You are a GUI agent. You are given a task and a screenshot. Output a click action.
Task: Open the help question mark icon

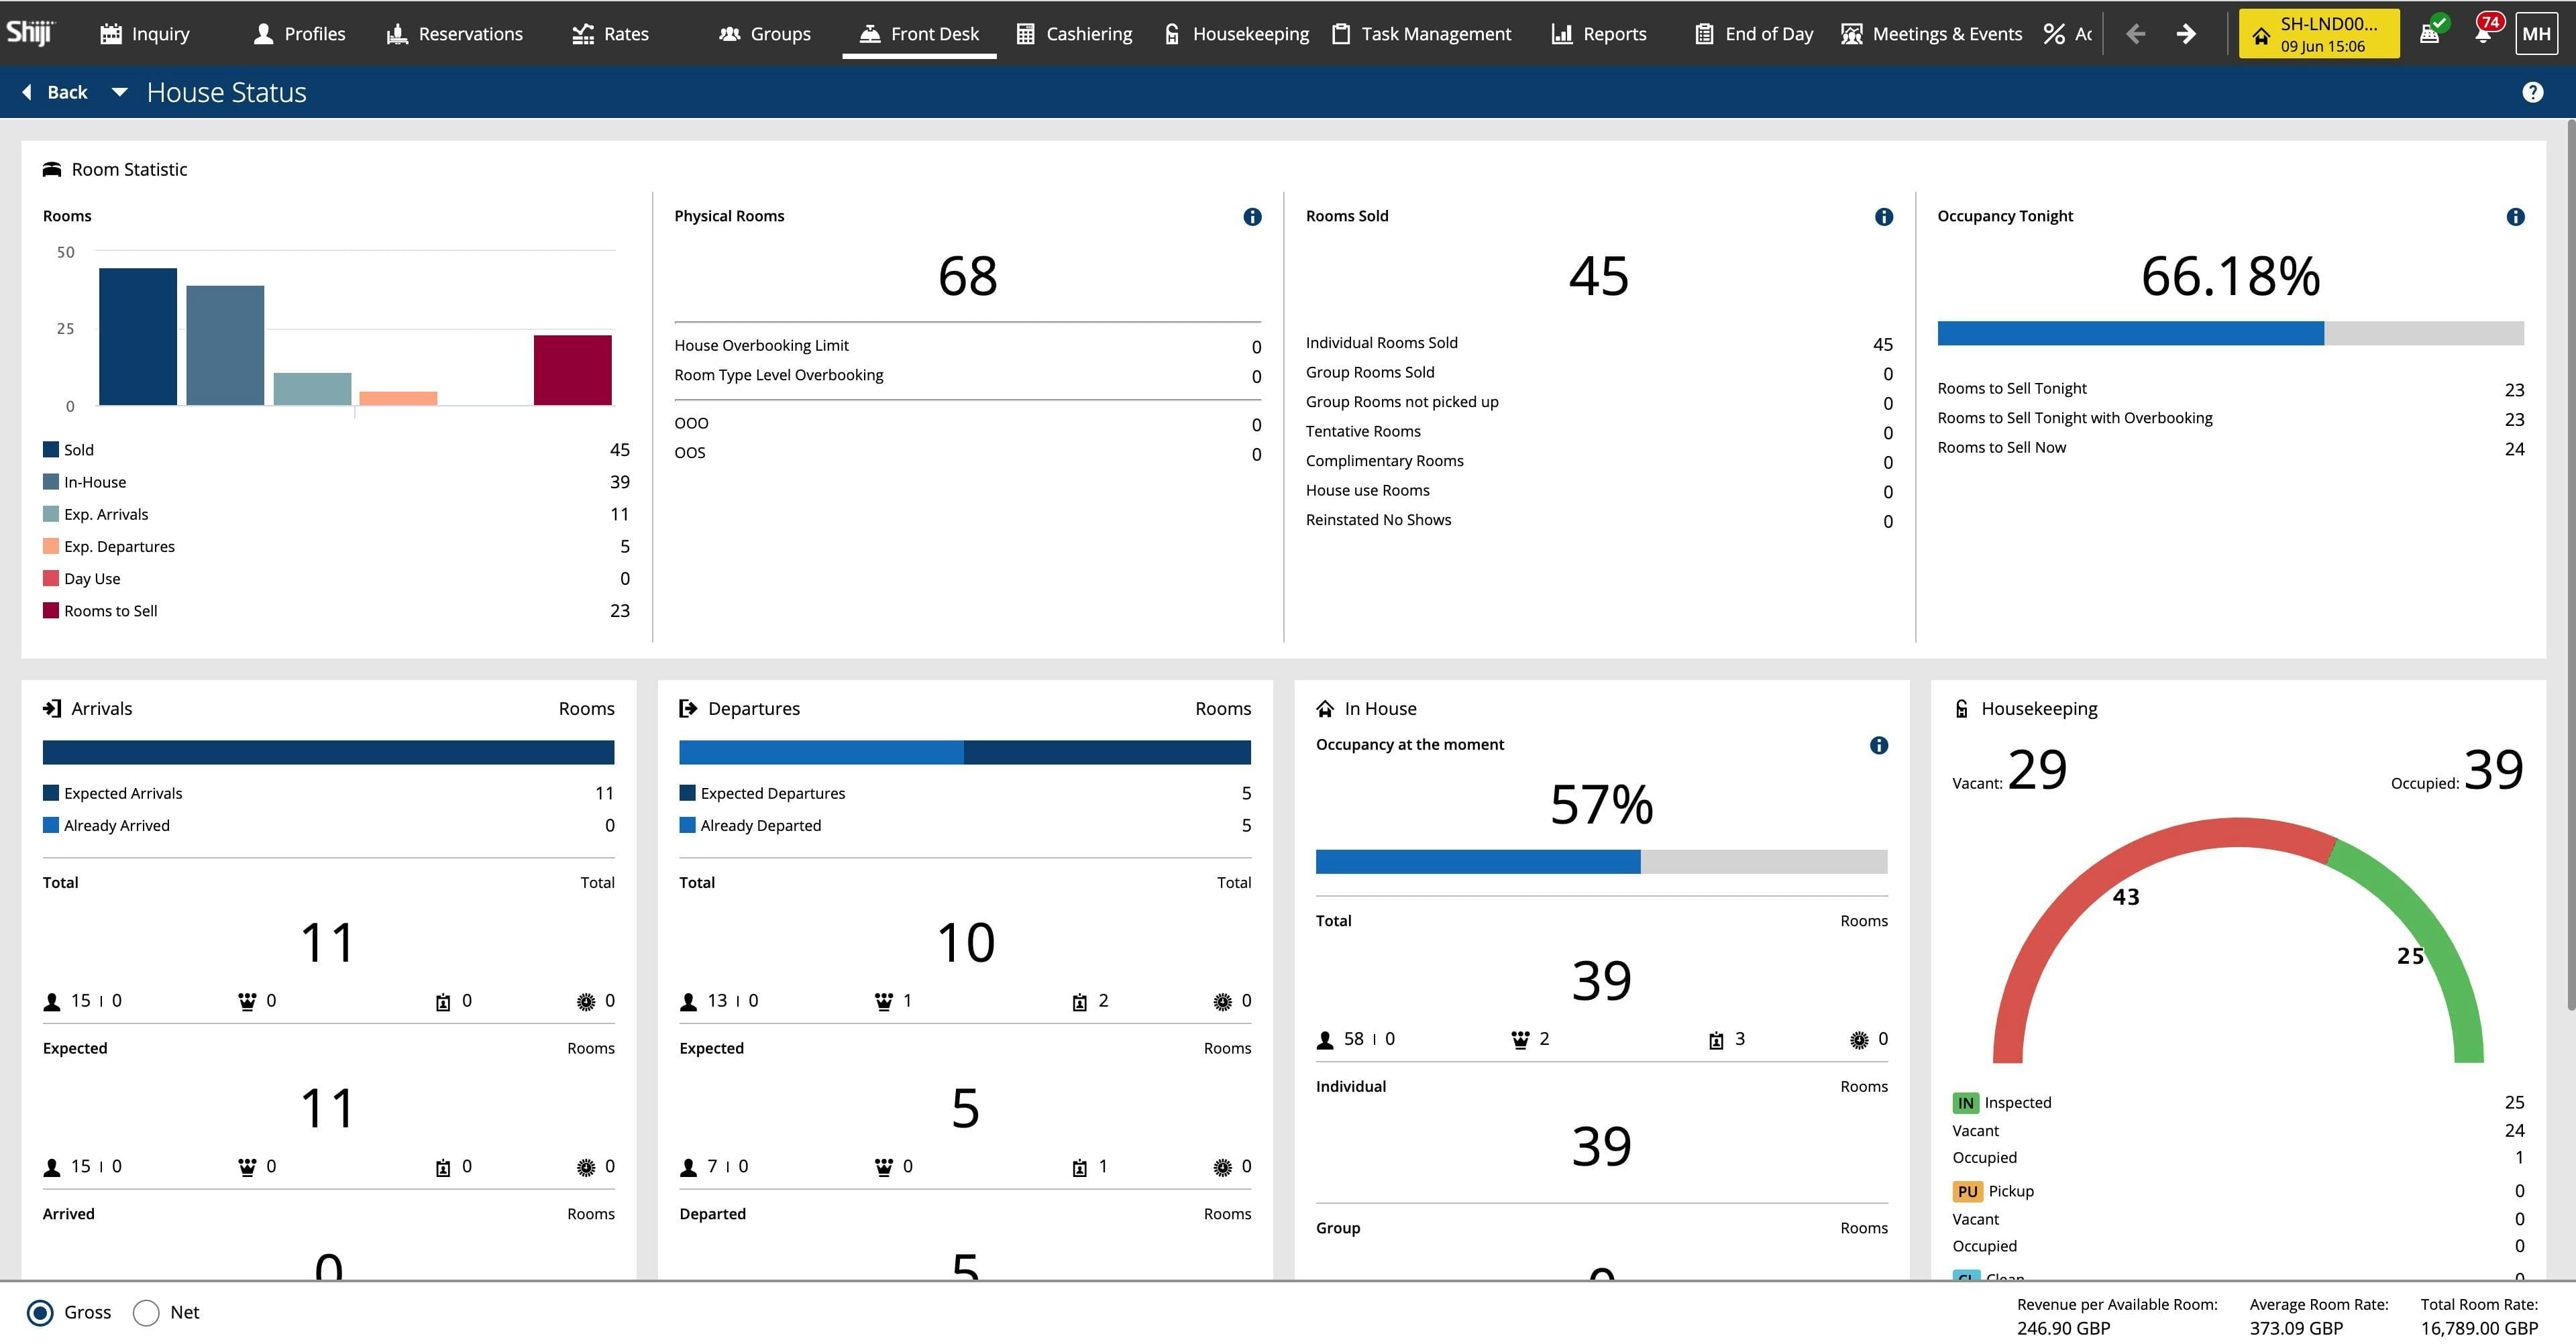click(x=2532, y=92)
